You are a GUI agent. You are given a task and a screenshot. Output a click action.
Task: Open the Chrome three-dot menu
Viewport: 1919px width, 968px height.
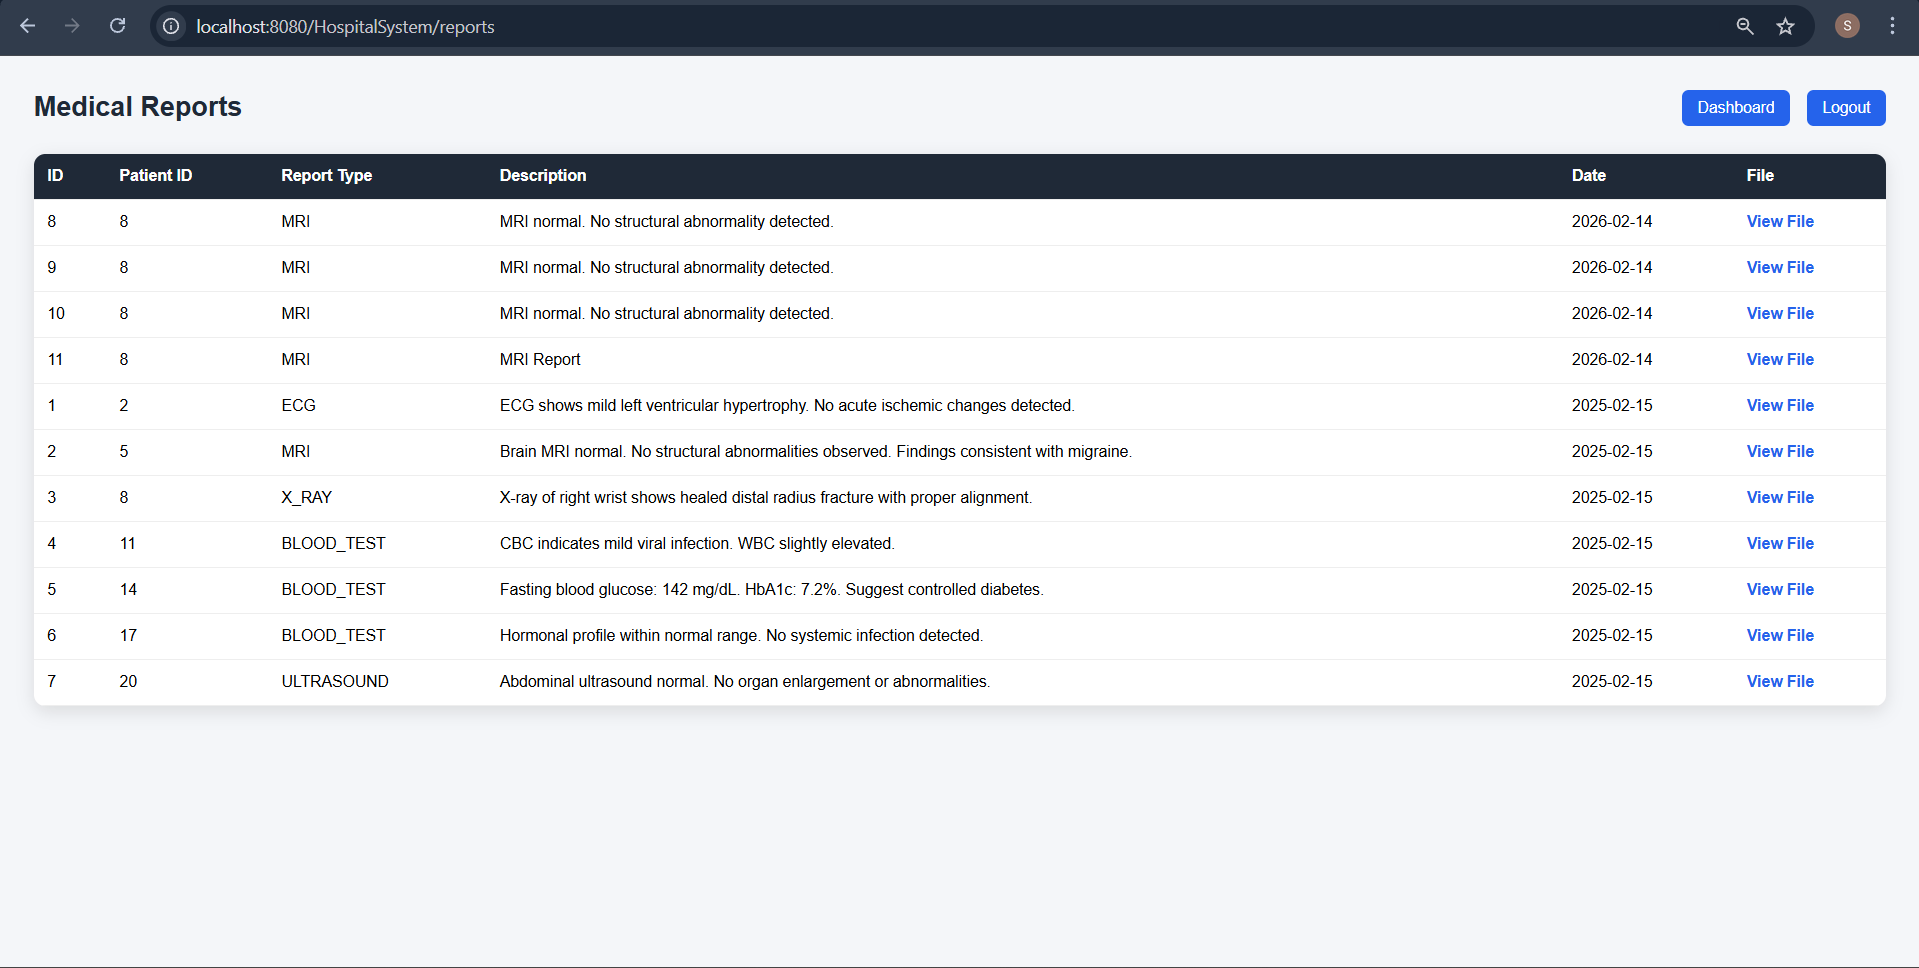click(1892, 26)
